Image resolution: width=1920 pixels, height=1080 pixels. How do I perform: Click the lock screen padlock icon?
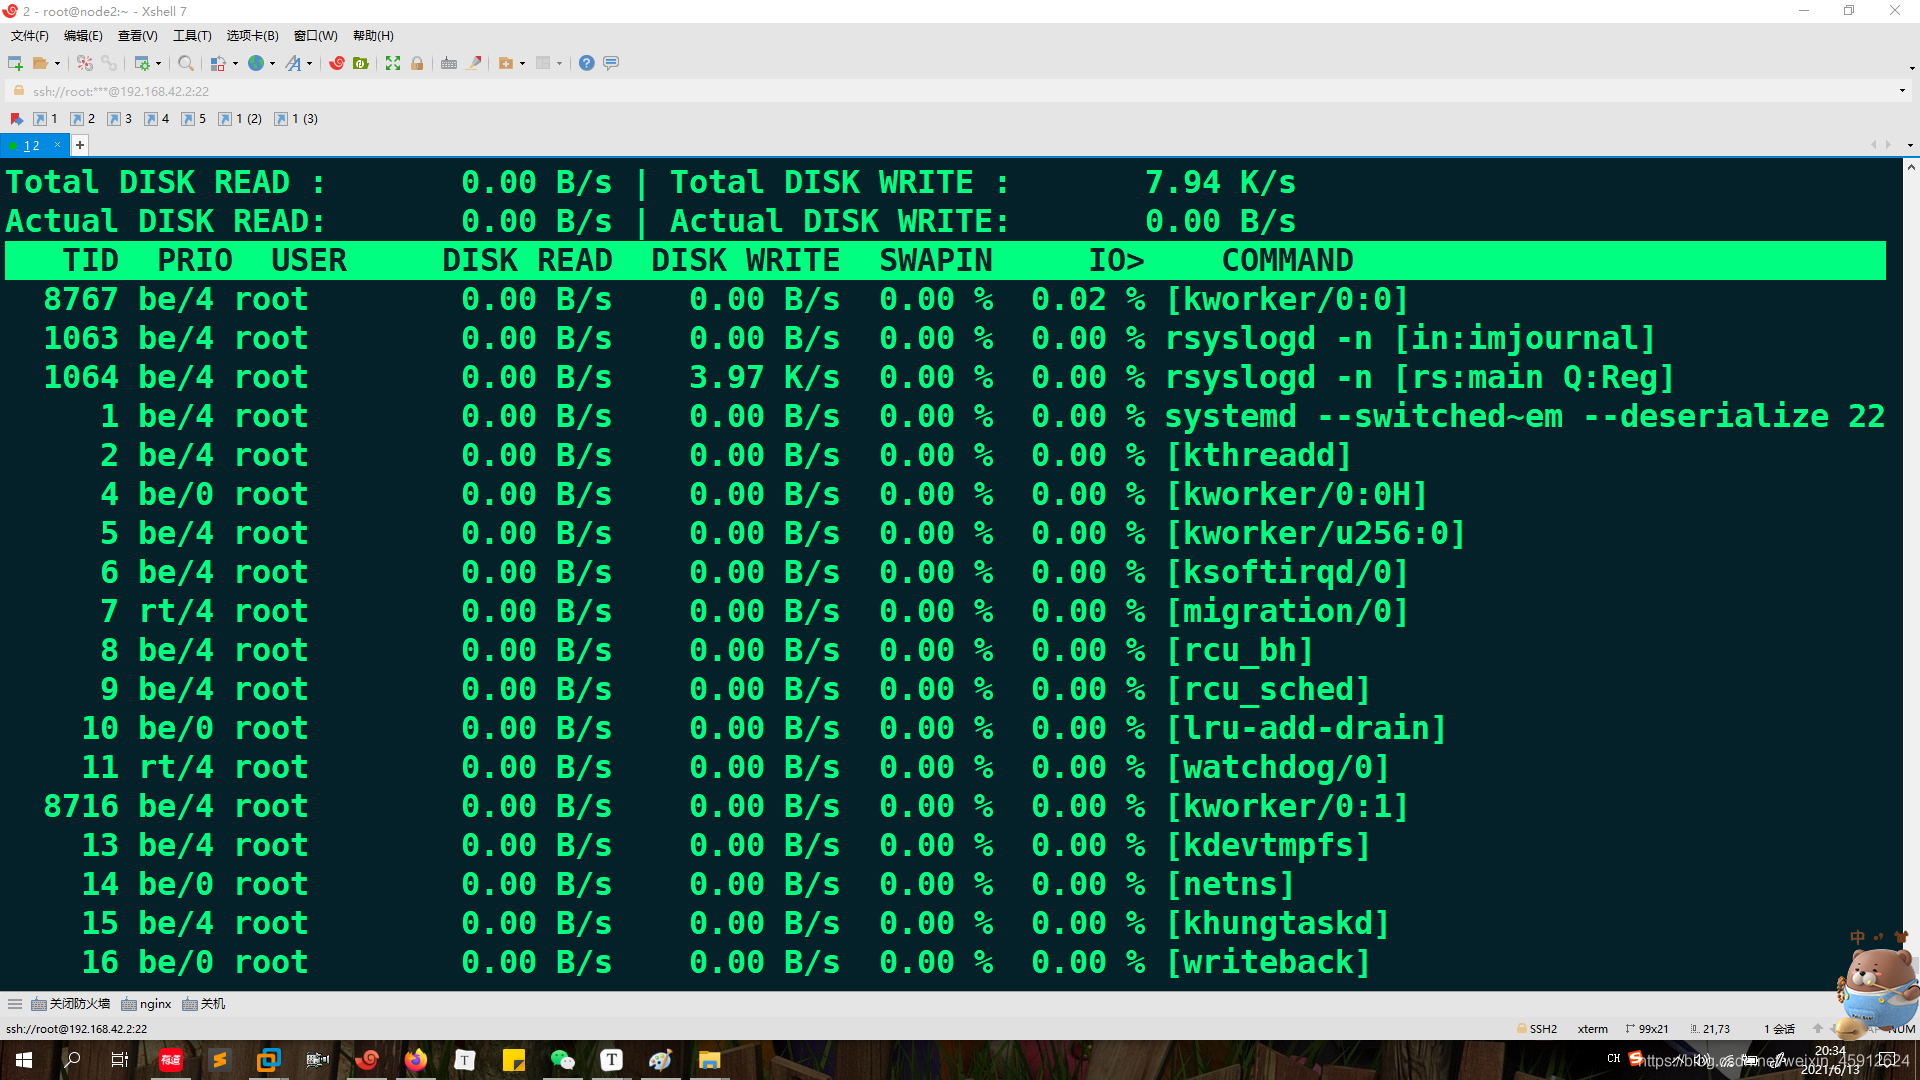click(417, 63)
